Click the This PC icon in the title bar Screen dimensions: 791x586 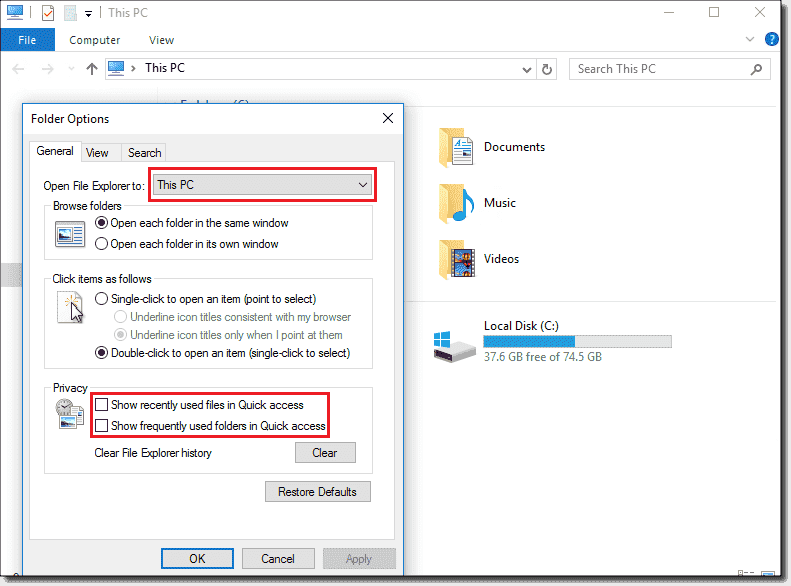[15, 12]
